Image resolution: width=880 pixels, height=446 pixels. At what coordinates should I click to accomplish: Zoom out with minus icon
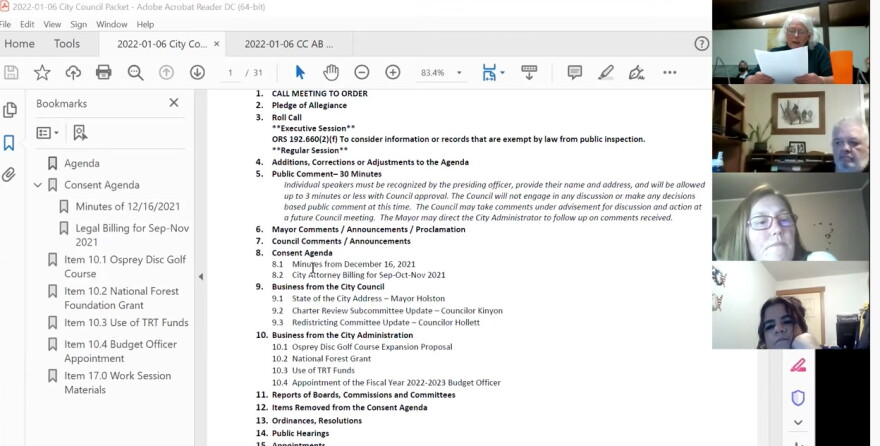pos(362,72)
